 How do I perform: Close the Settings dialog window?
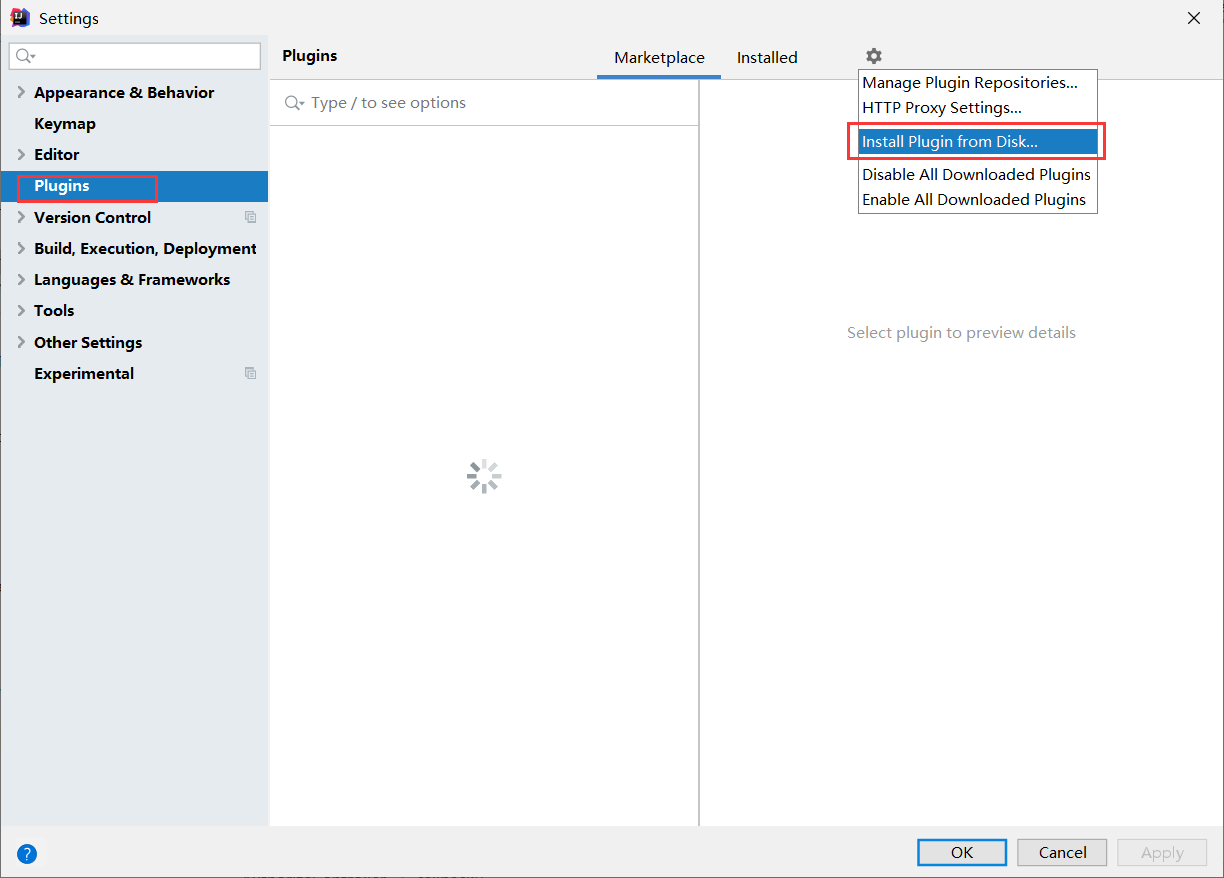click(x=1194, y=18)
